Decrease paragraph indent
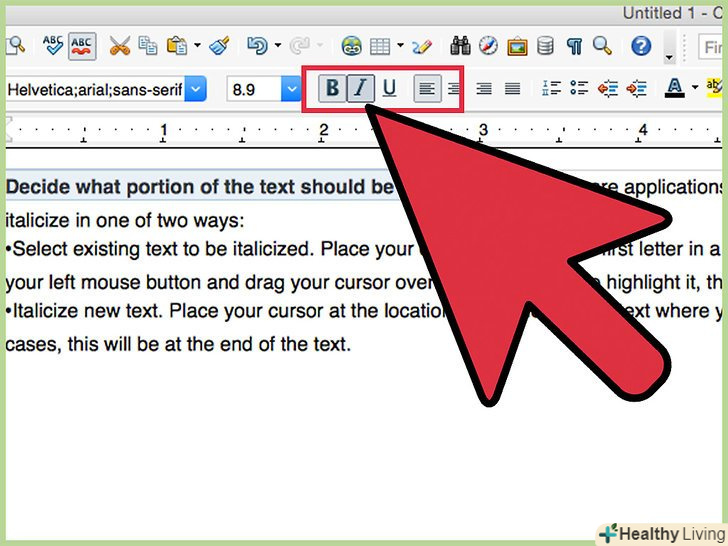This screenshot has width=728, height=546. pos(607,88)
